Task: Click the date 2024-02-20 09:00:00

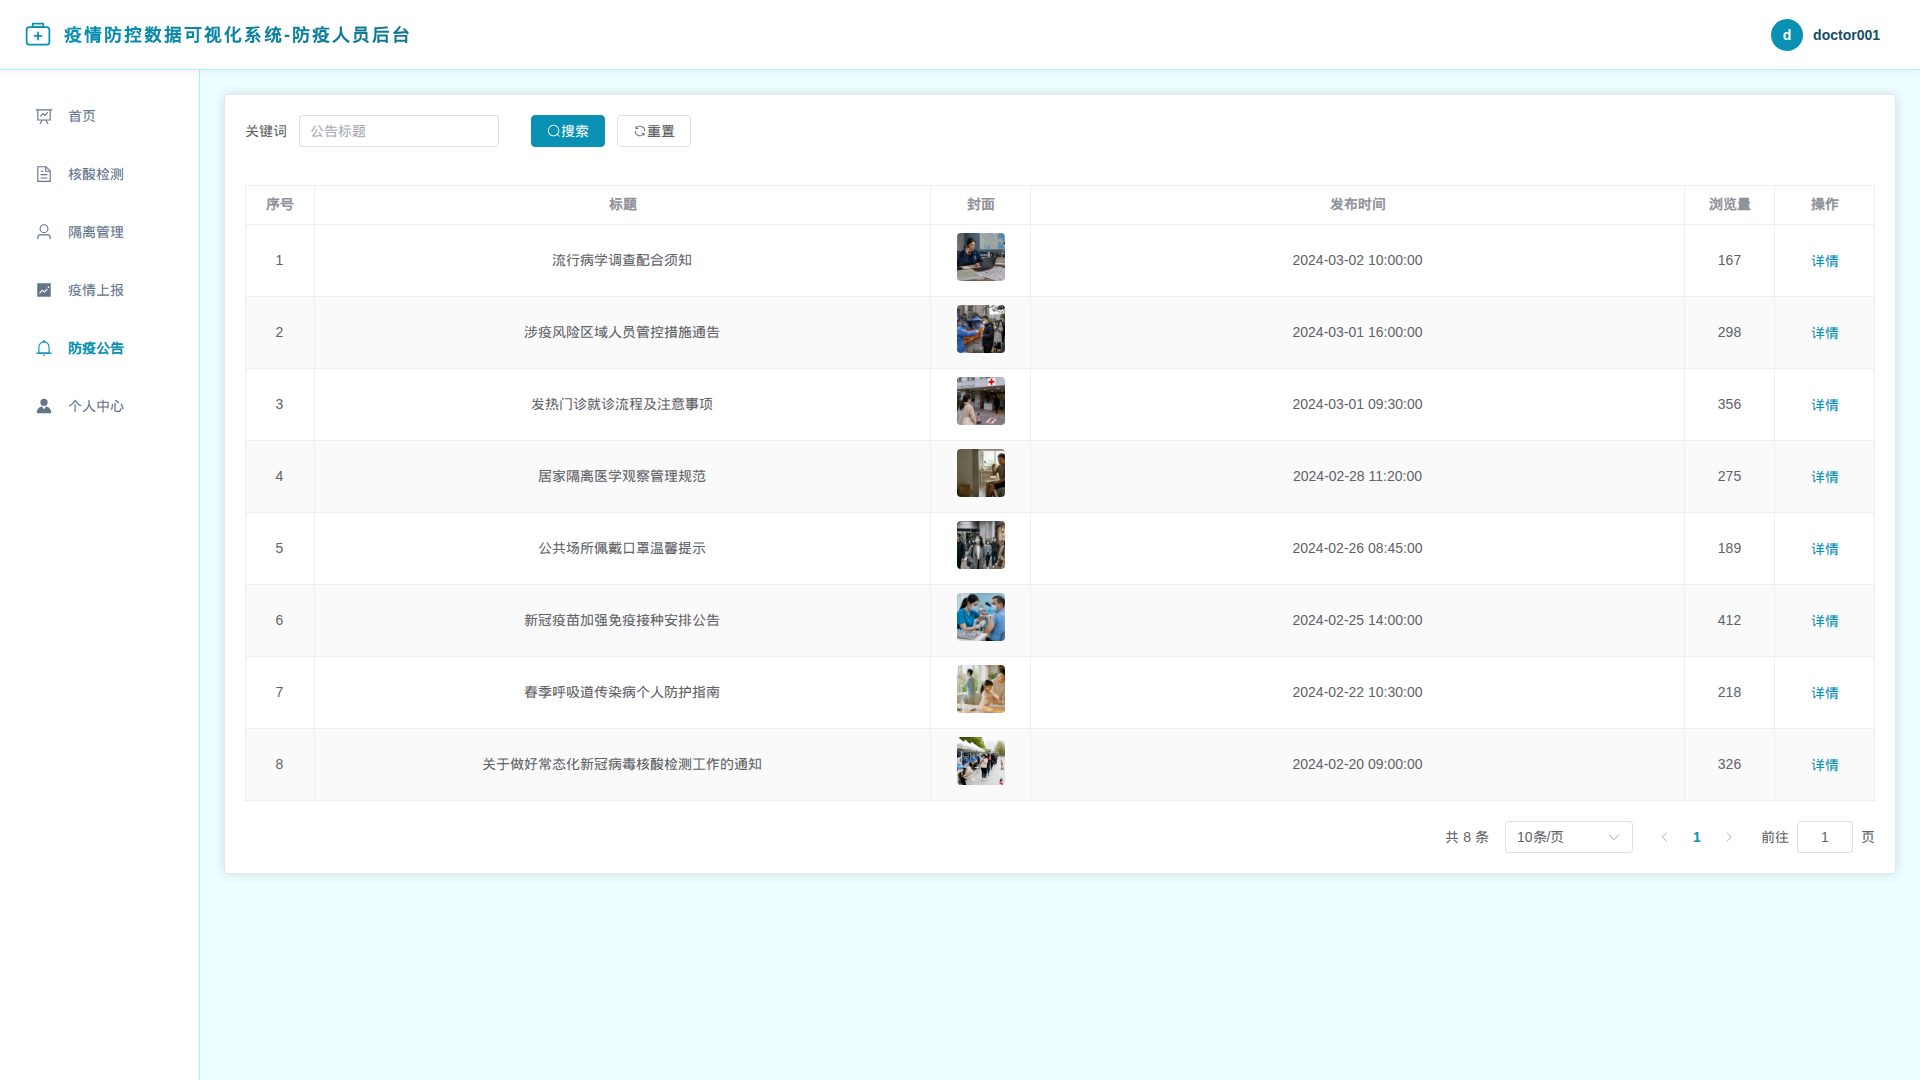Action: 1357,764
